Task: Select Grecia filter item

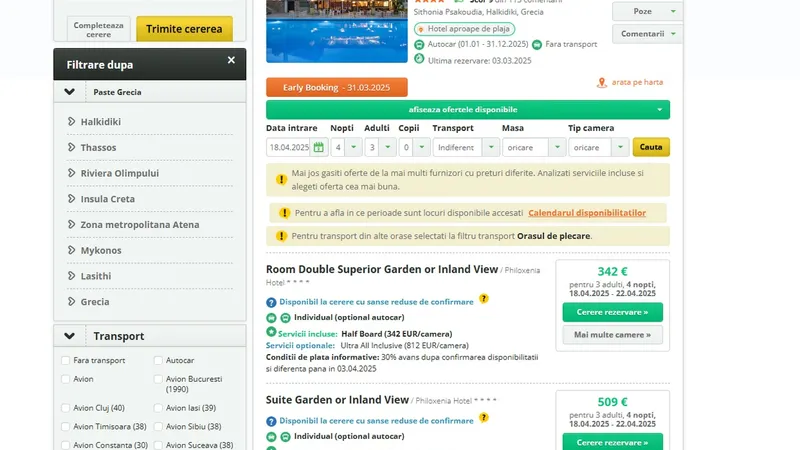Action: 94,302
